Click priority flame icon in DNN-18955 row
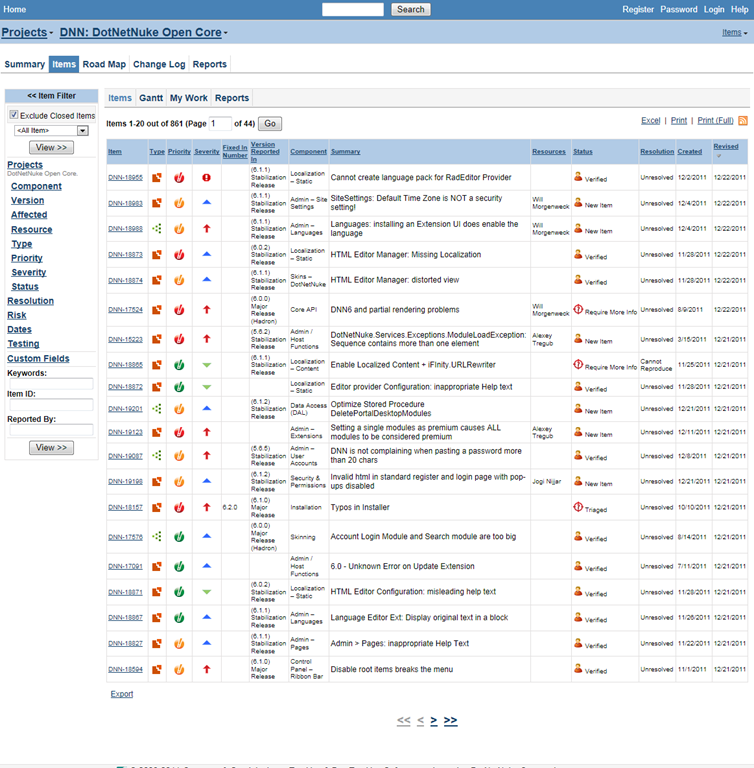 tap(179, 178)
